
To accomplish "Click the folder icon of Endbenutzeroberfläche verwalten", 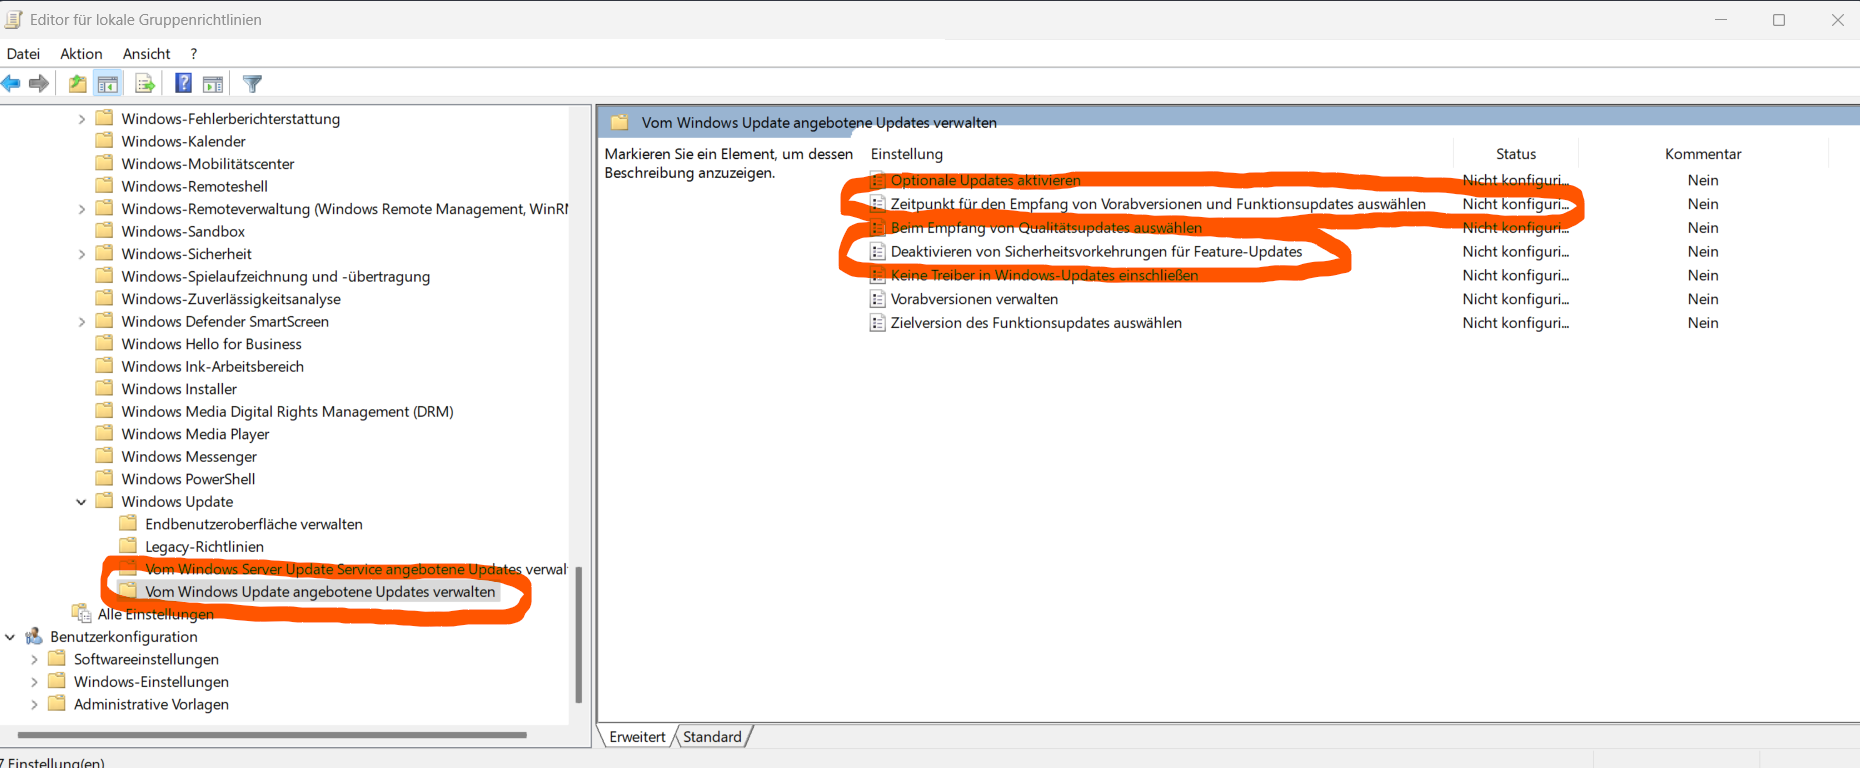I will point(127,523).
